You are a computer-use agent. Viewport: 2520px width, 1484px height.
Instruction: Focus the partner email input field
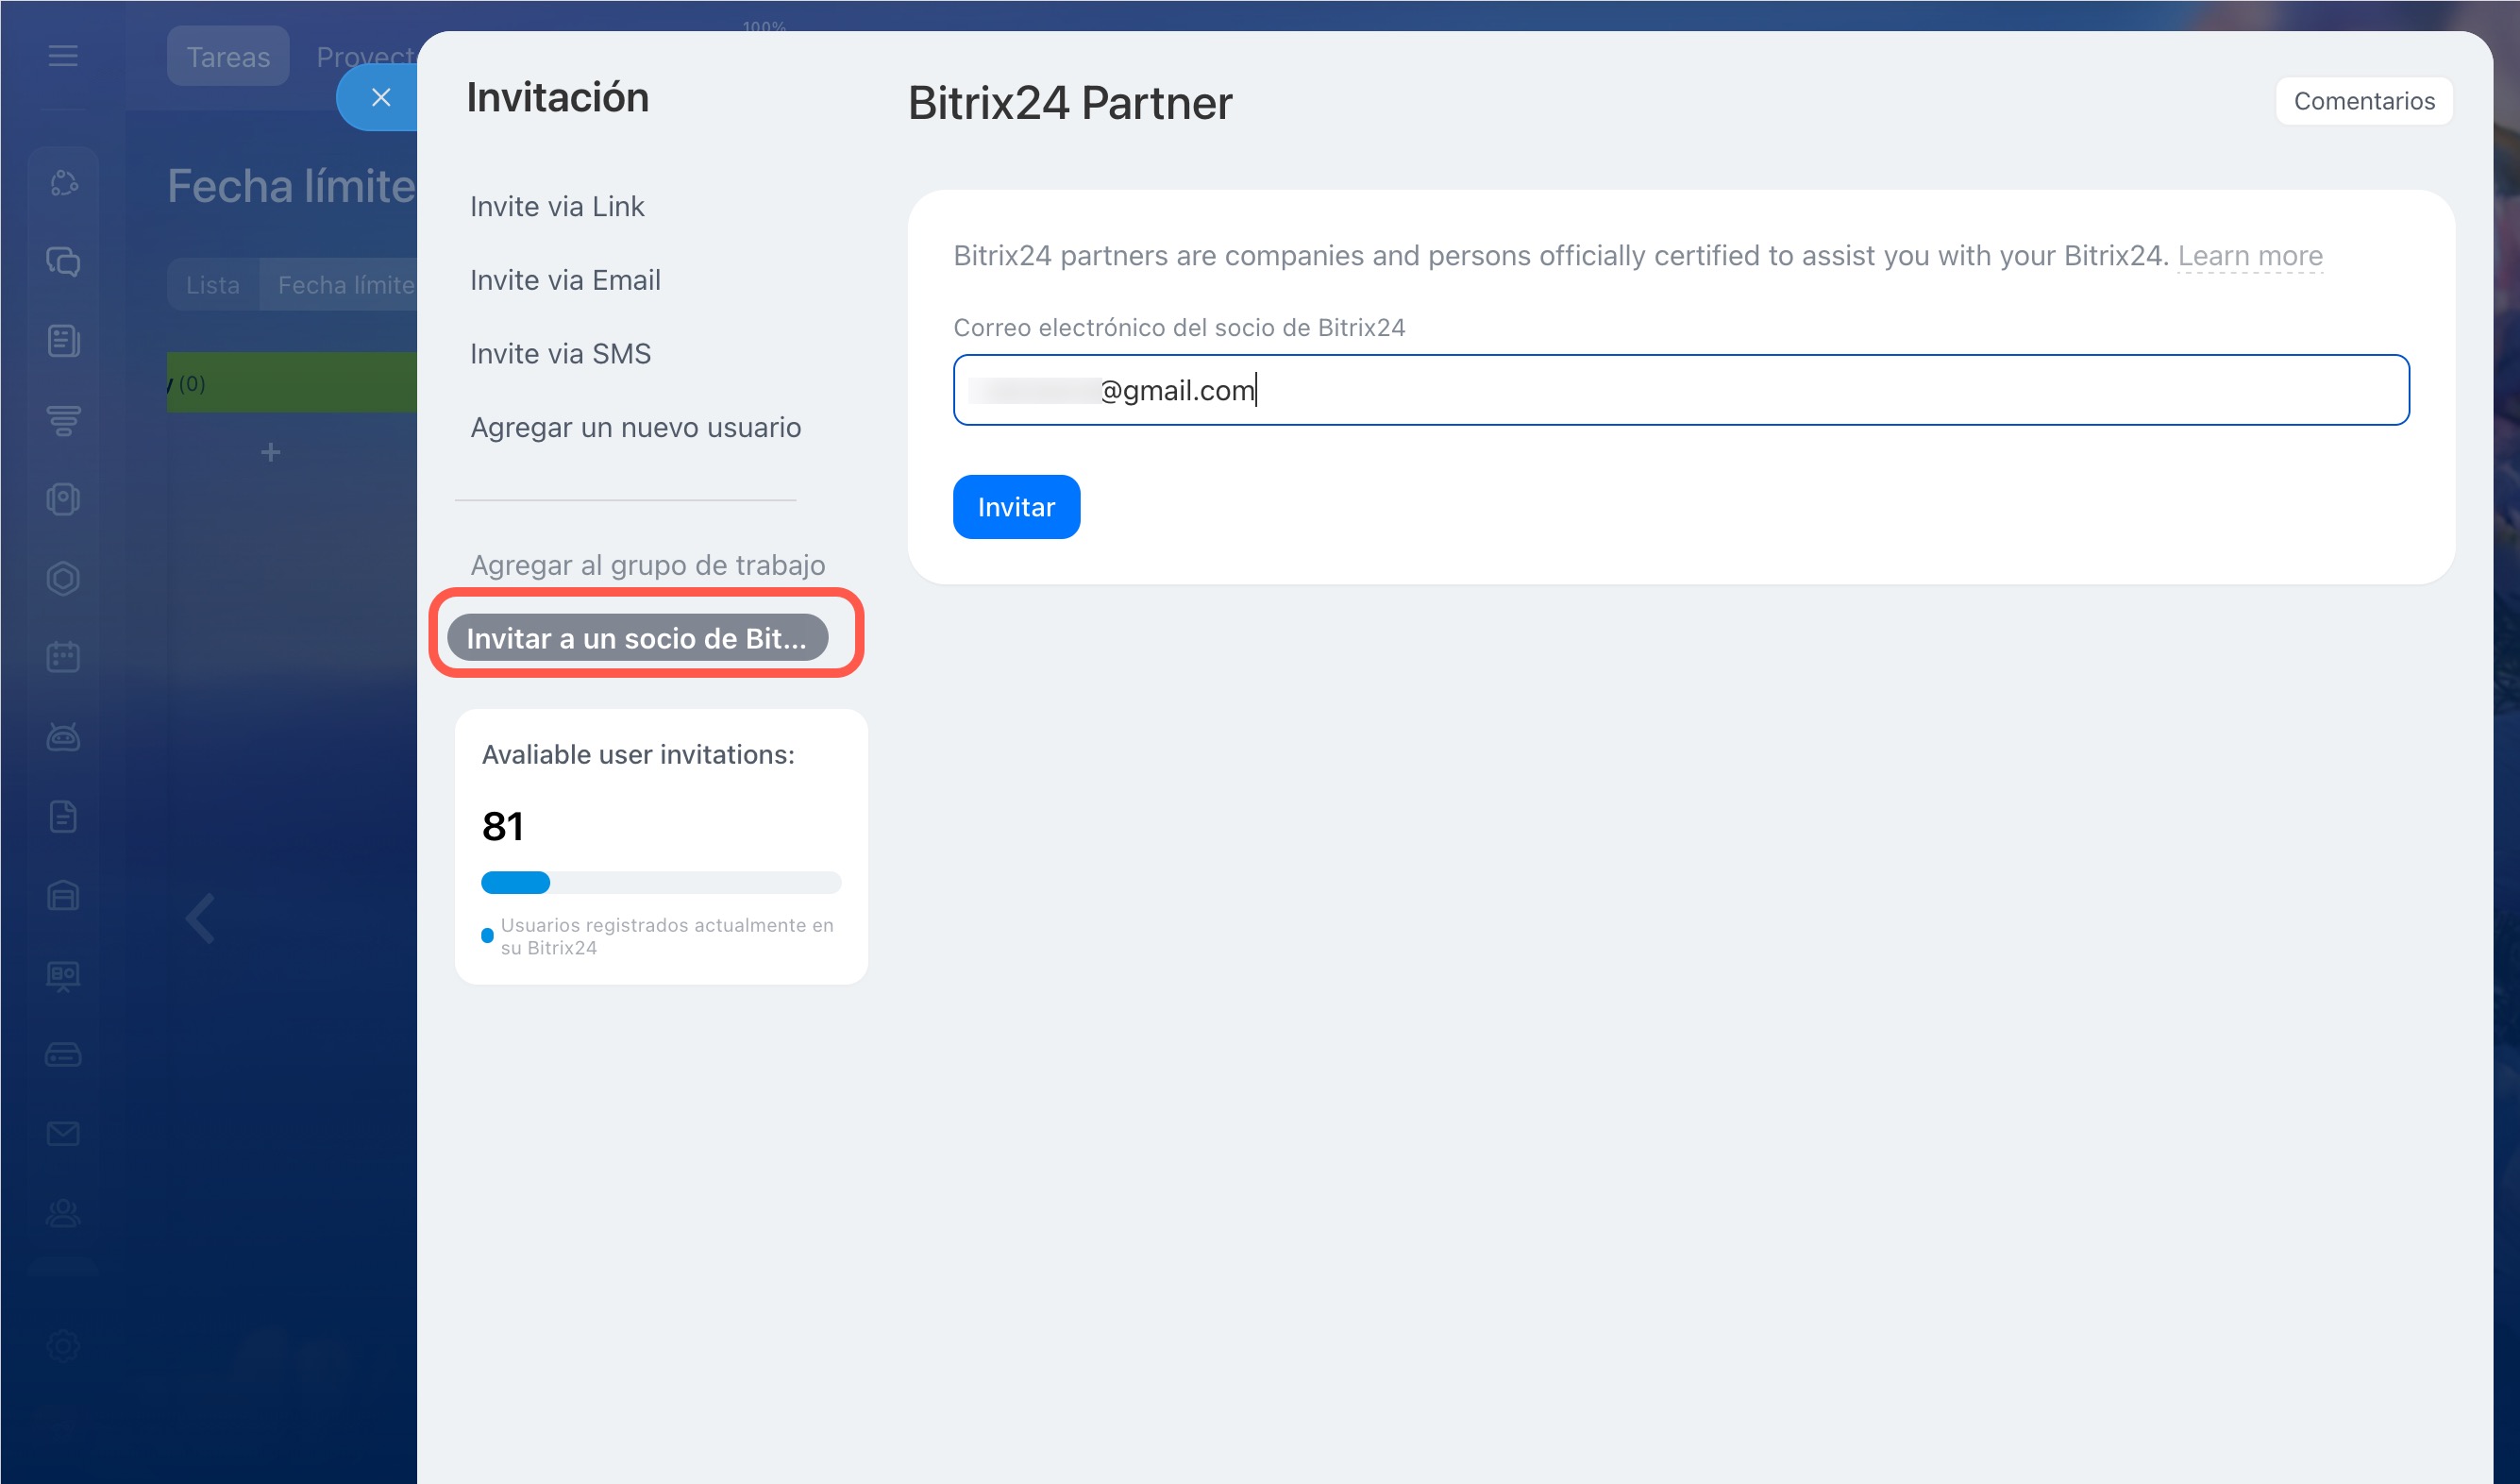coord(1680,390)
